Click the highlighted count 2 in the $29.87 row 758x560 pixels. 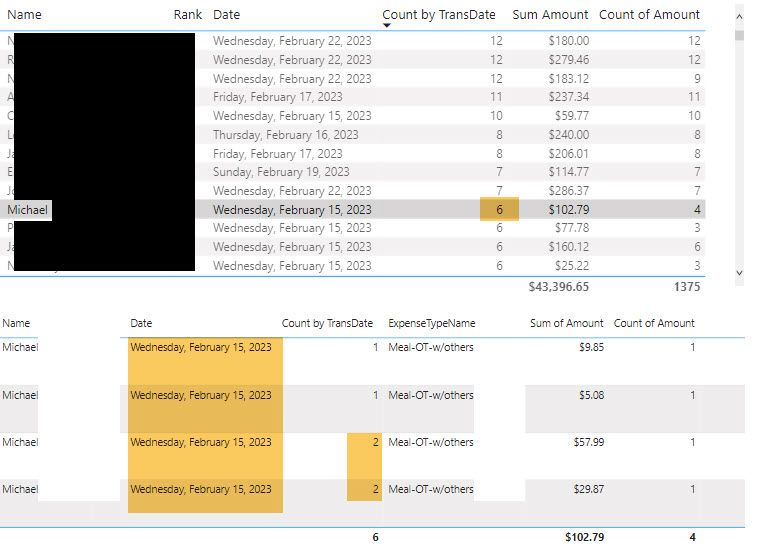375,489
